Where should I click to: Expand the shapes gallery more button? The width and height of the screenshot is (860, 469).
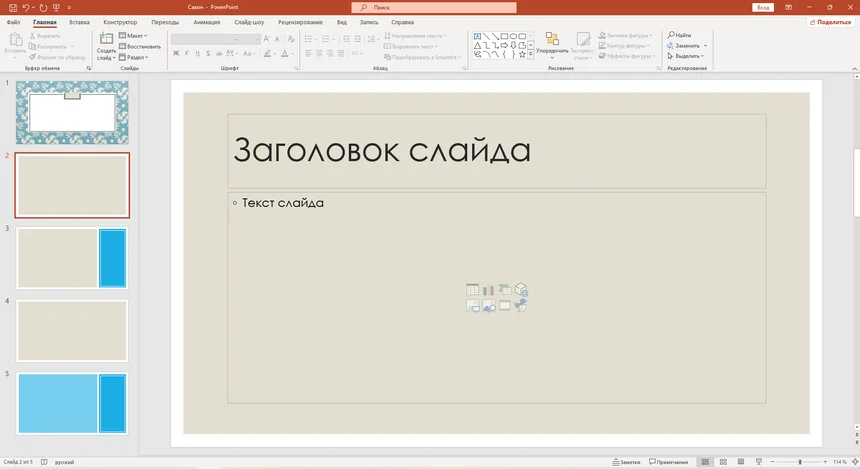(530, 54)
